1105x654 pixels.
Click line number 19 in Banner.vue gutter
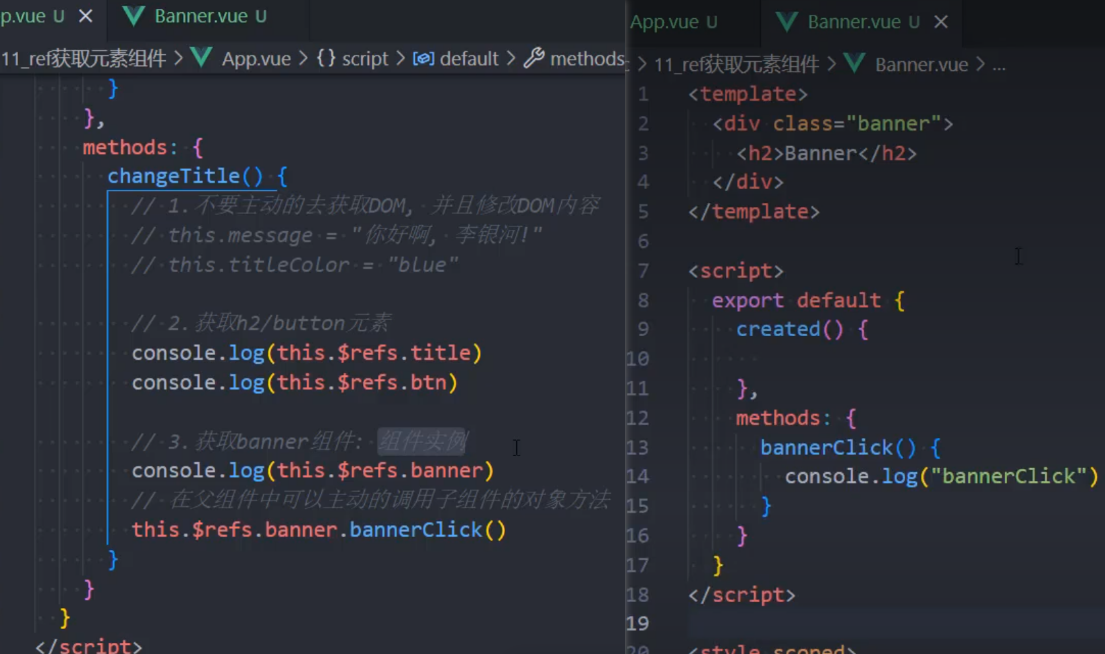[x=637, y=624]
